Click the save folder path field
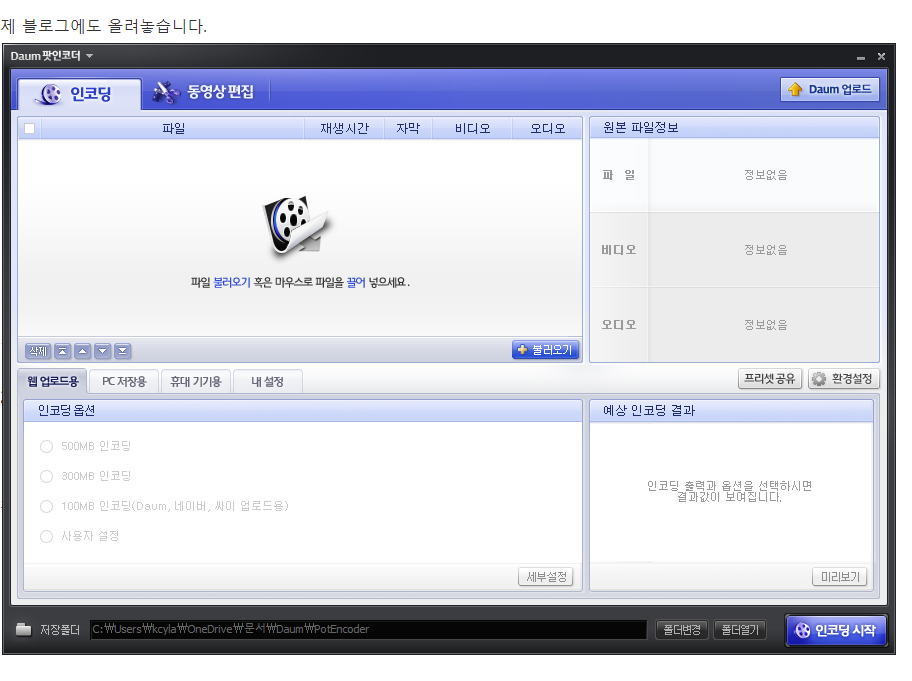The image size is (912, 681). coord(368,630)
